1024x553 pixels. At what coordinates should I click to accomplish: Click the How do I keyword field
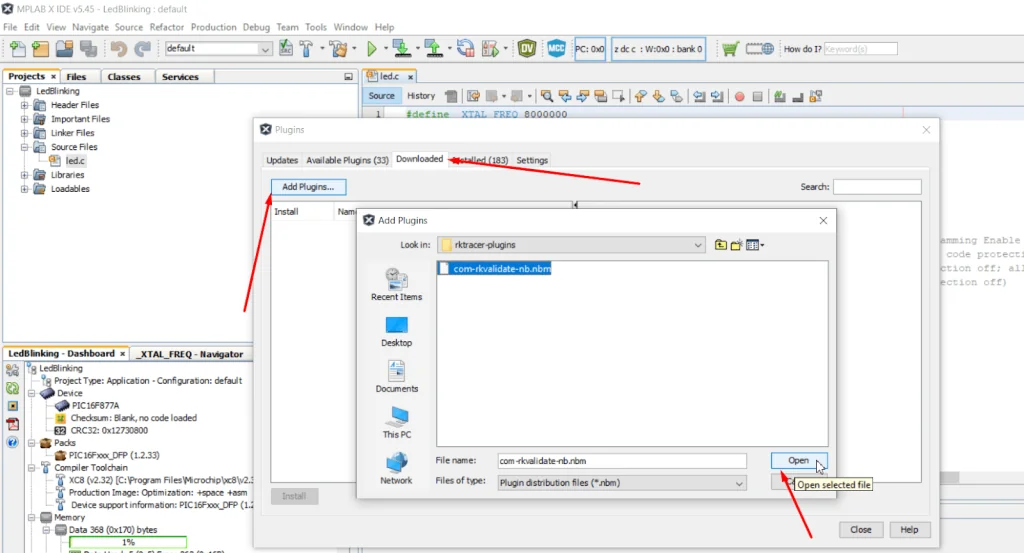click(861, 49)
